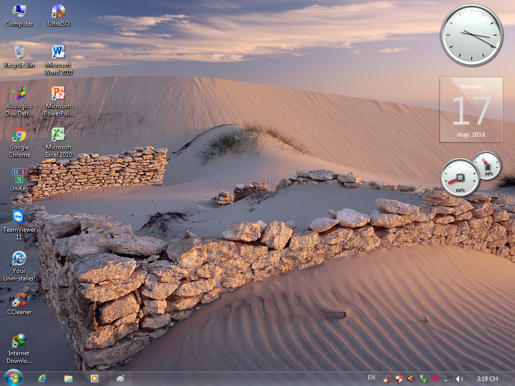Click the large CPU meter dial gadget

(x=460, y=178)
